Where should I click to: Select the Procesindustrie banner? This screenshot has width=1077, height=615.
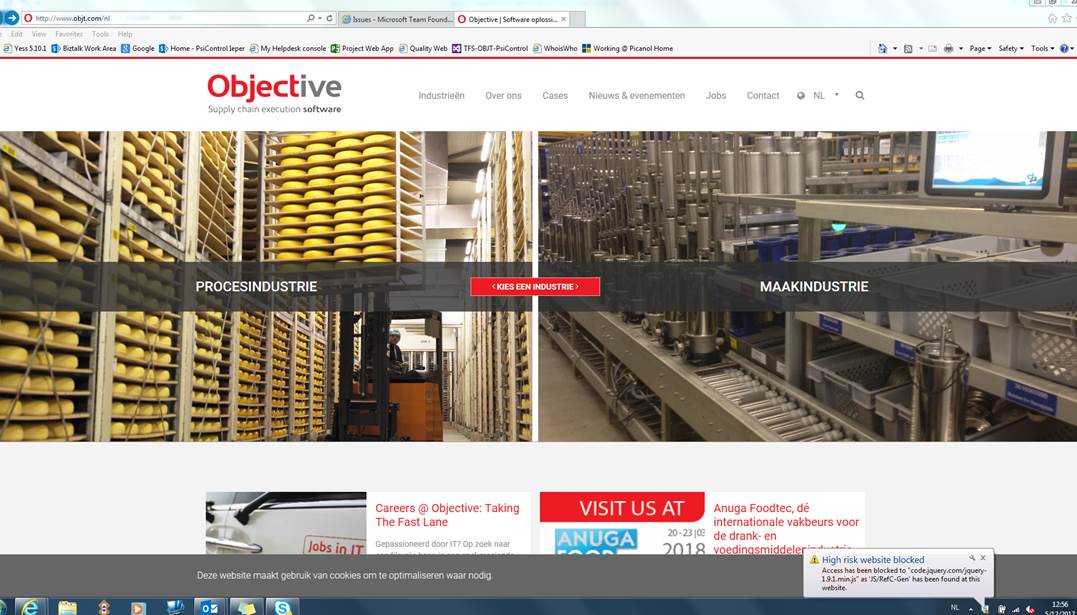[256, 287]
